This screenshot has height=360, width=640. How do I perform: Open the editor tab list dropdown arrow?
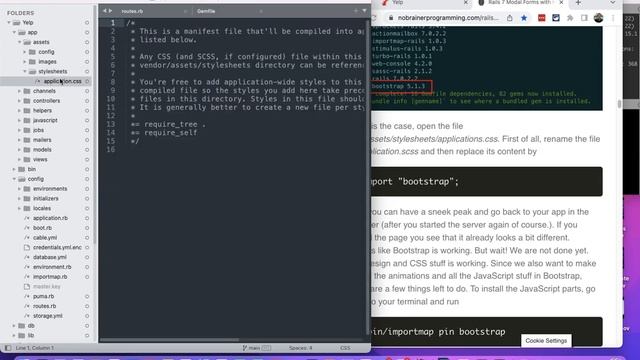click(x=364, y=11)
